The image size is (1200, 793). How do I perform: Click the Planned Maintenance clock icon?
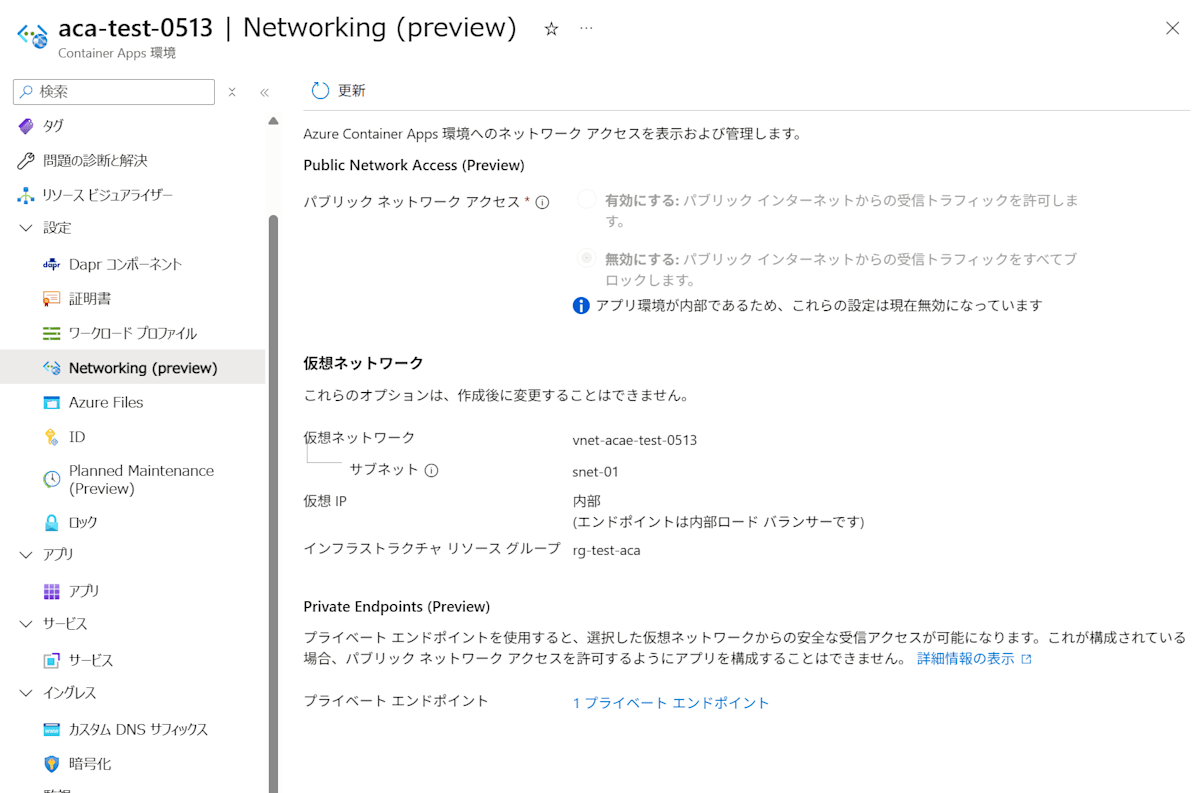52,479
